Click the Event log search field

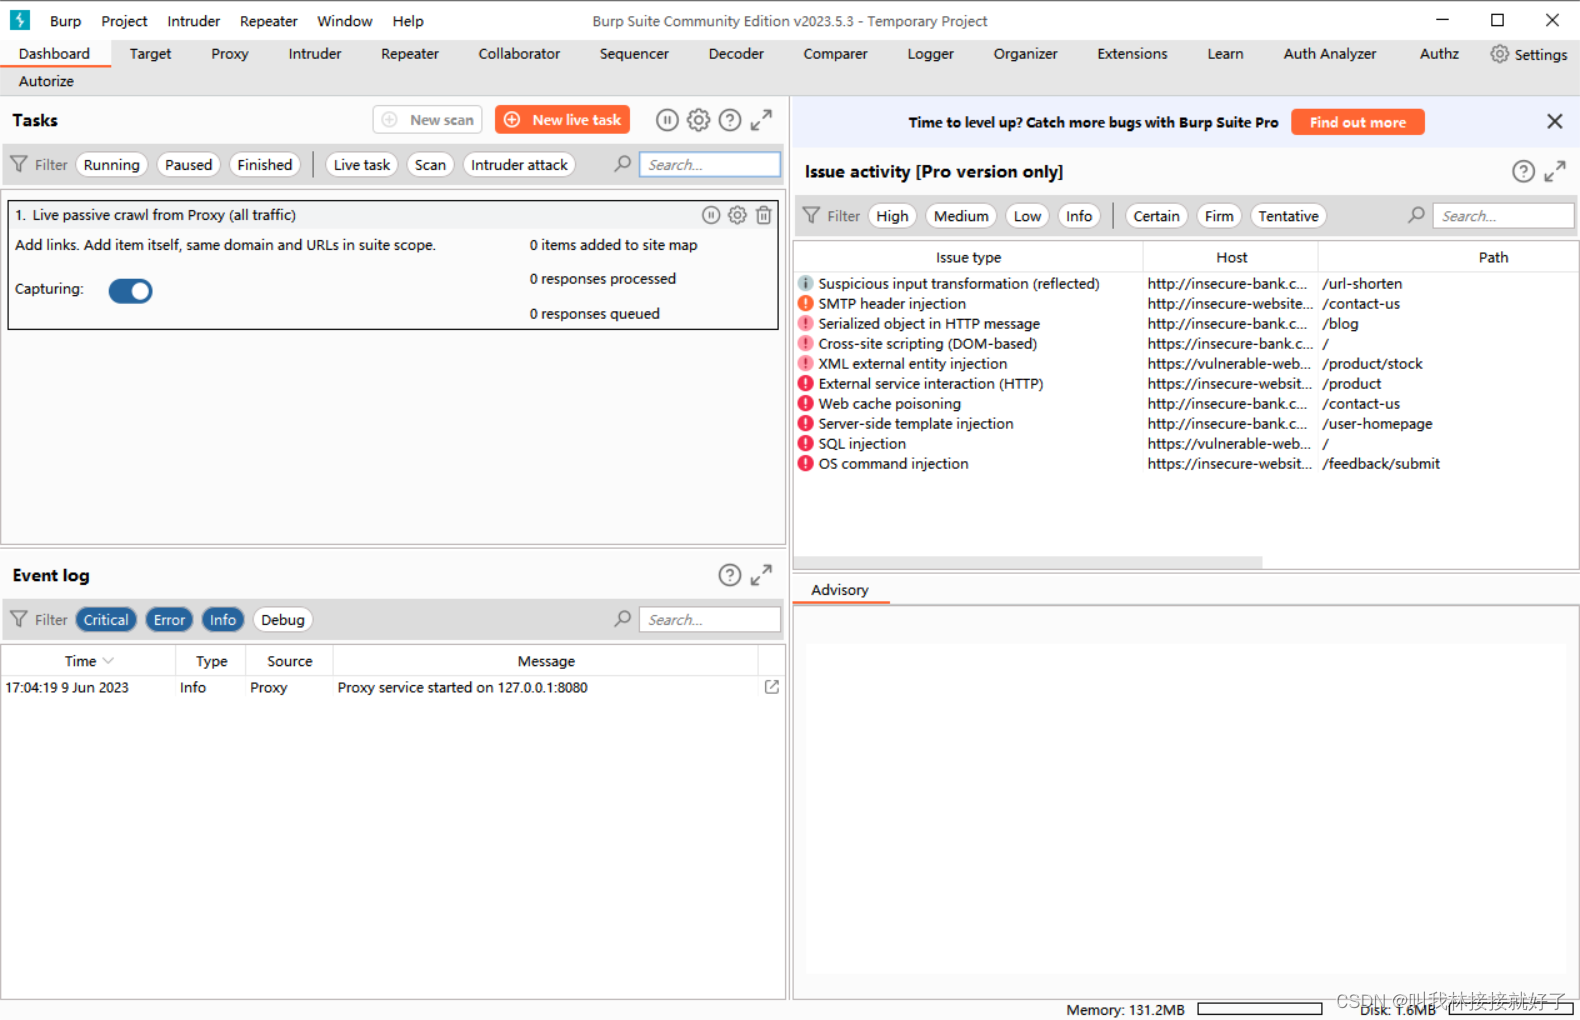click(x=710, y=620)
